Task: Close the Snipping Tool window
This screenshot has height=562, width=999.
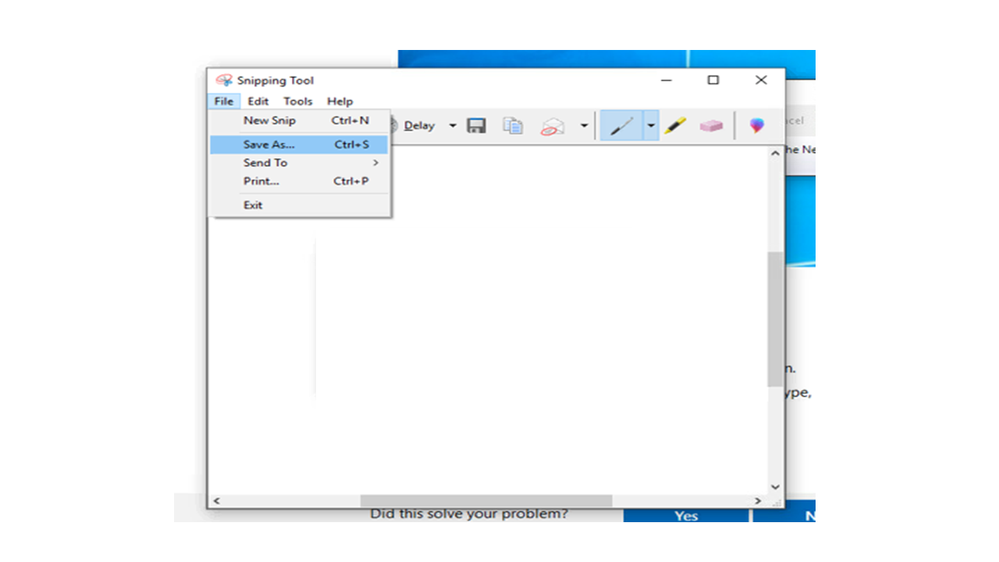Action: [761, 80]
